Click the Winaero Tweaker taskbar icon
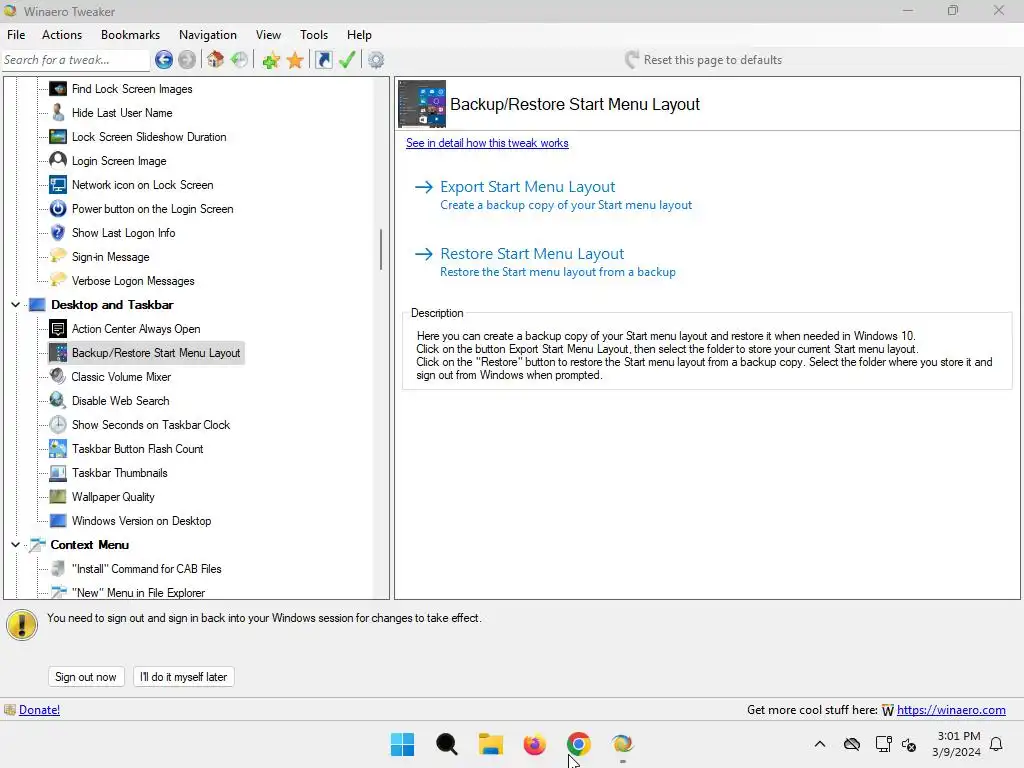Screen dimensions: 1024x768 (x=622, y=744)
